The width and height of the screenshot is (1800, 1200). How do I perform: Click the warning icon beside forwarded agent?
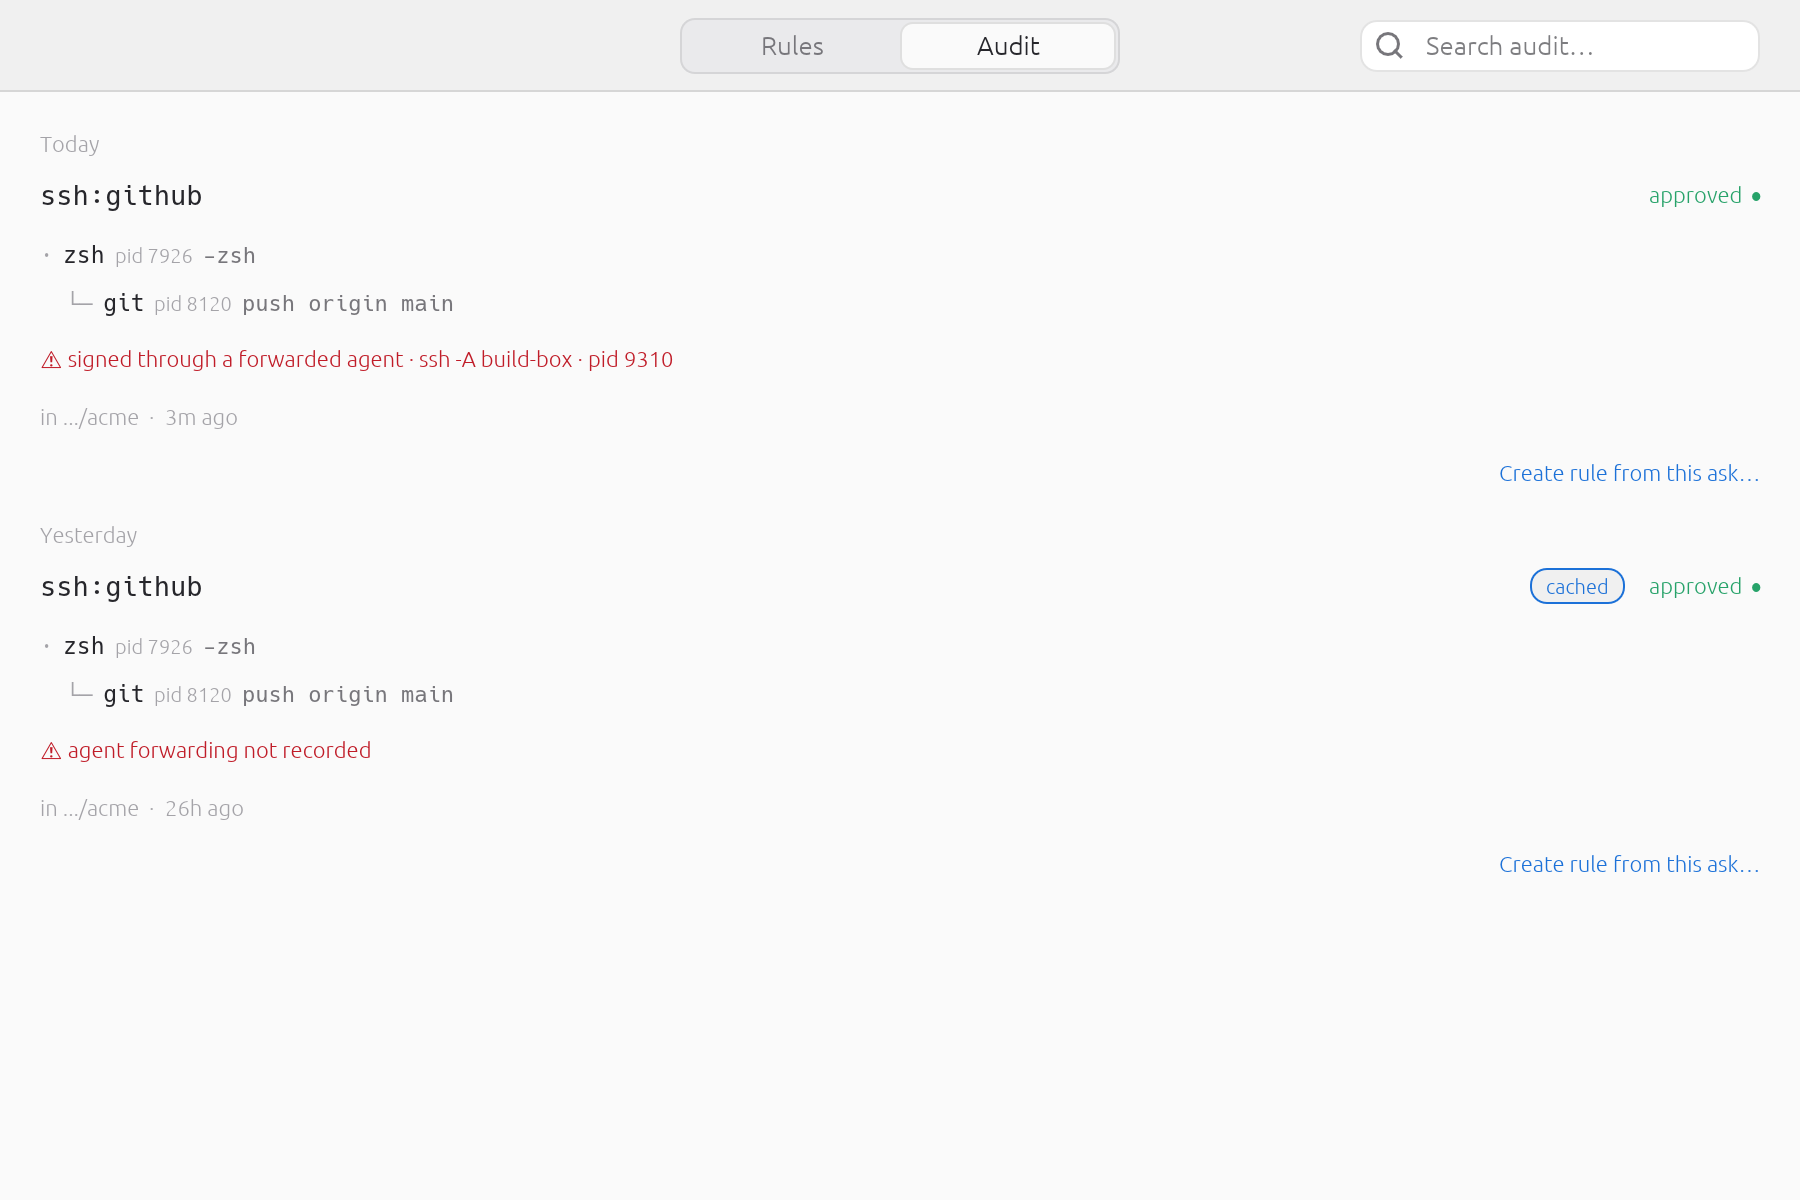51,360
